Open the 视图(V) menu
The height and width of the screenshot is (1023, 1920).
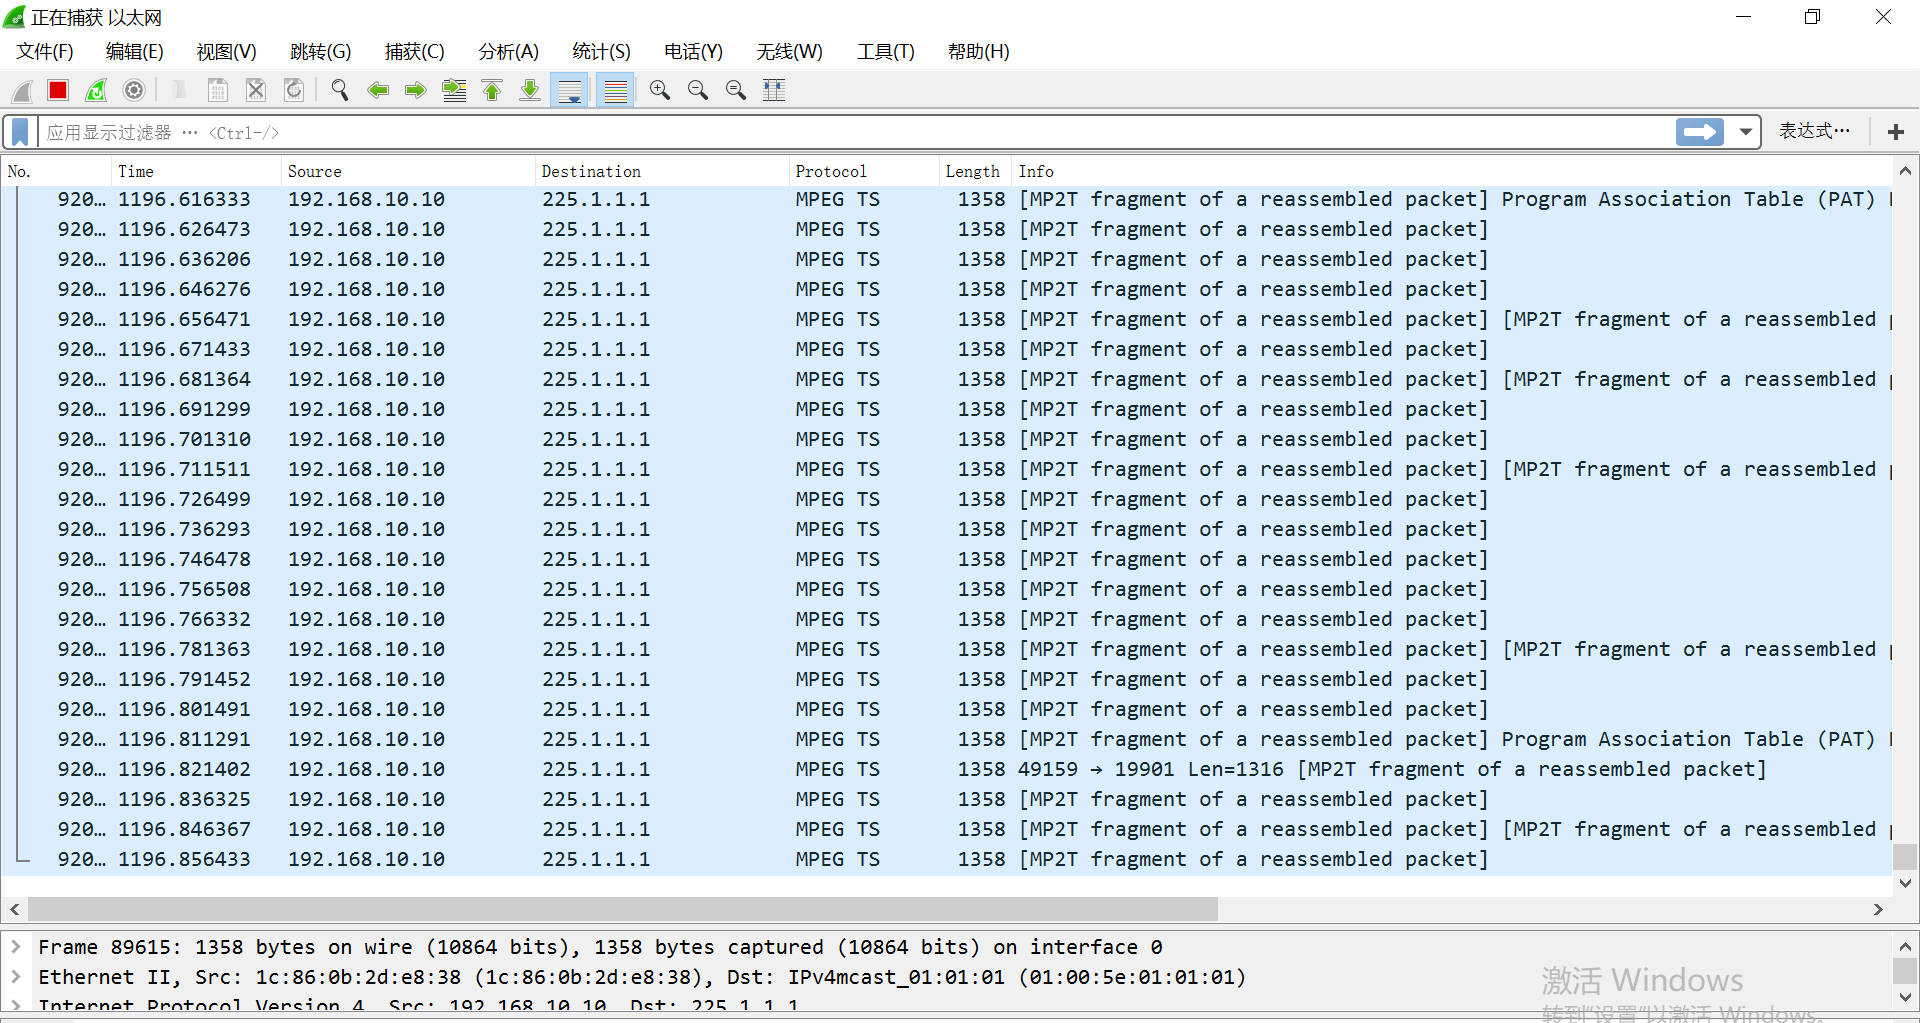click(227, 52)
